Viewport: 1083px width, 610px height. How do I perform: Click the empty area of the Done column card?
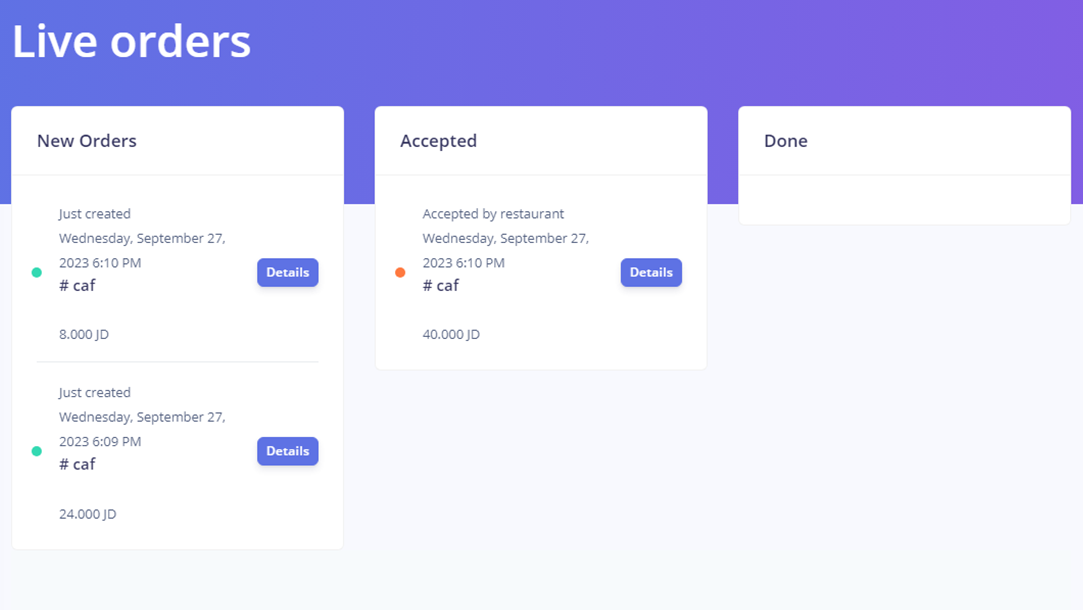904,200
